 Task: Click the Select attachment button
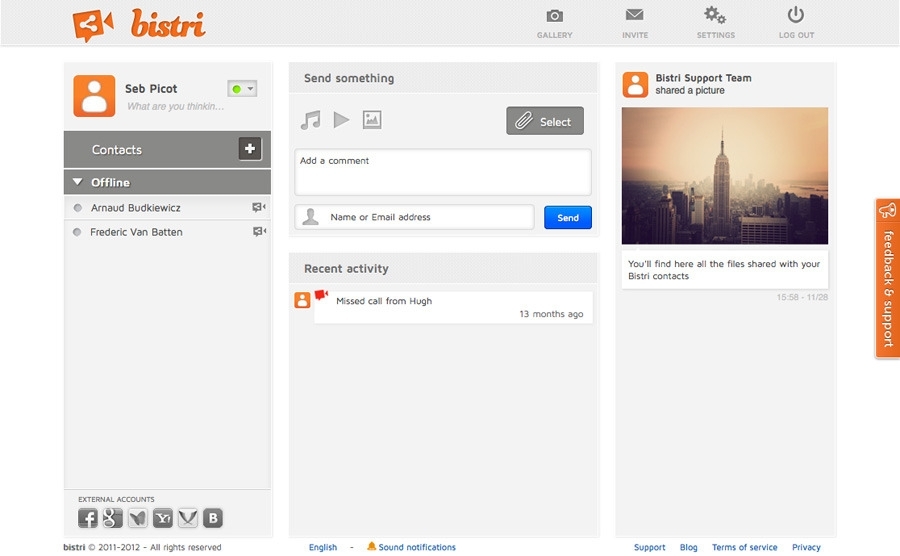click(x=545, y=121)
